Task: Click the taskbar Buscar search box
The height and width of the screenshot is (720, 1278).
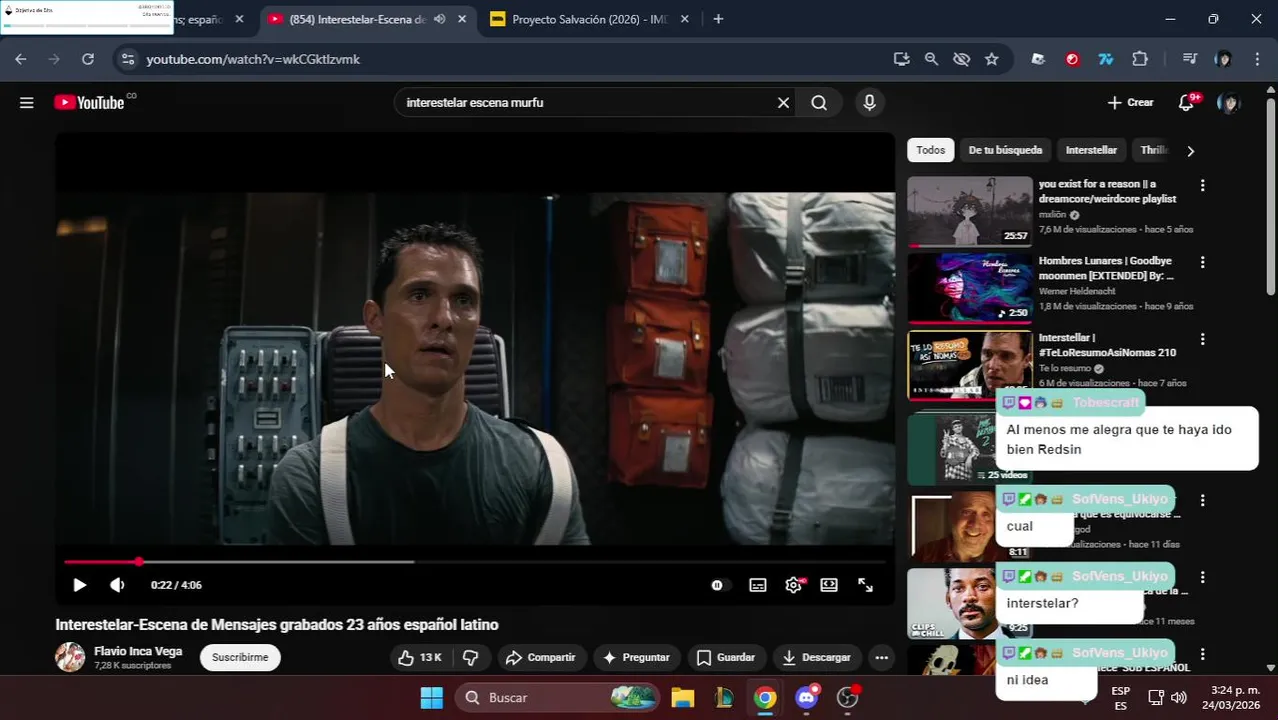Action: 558,697
